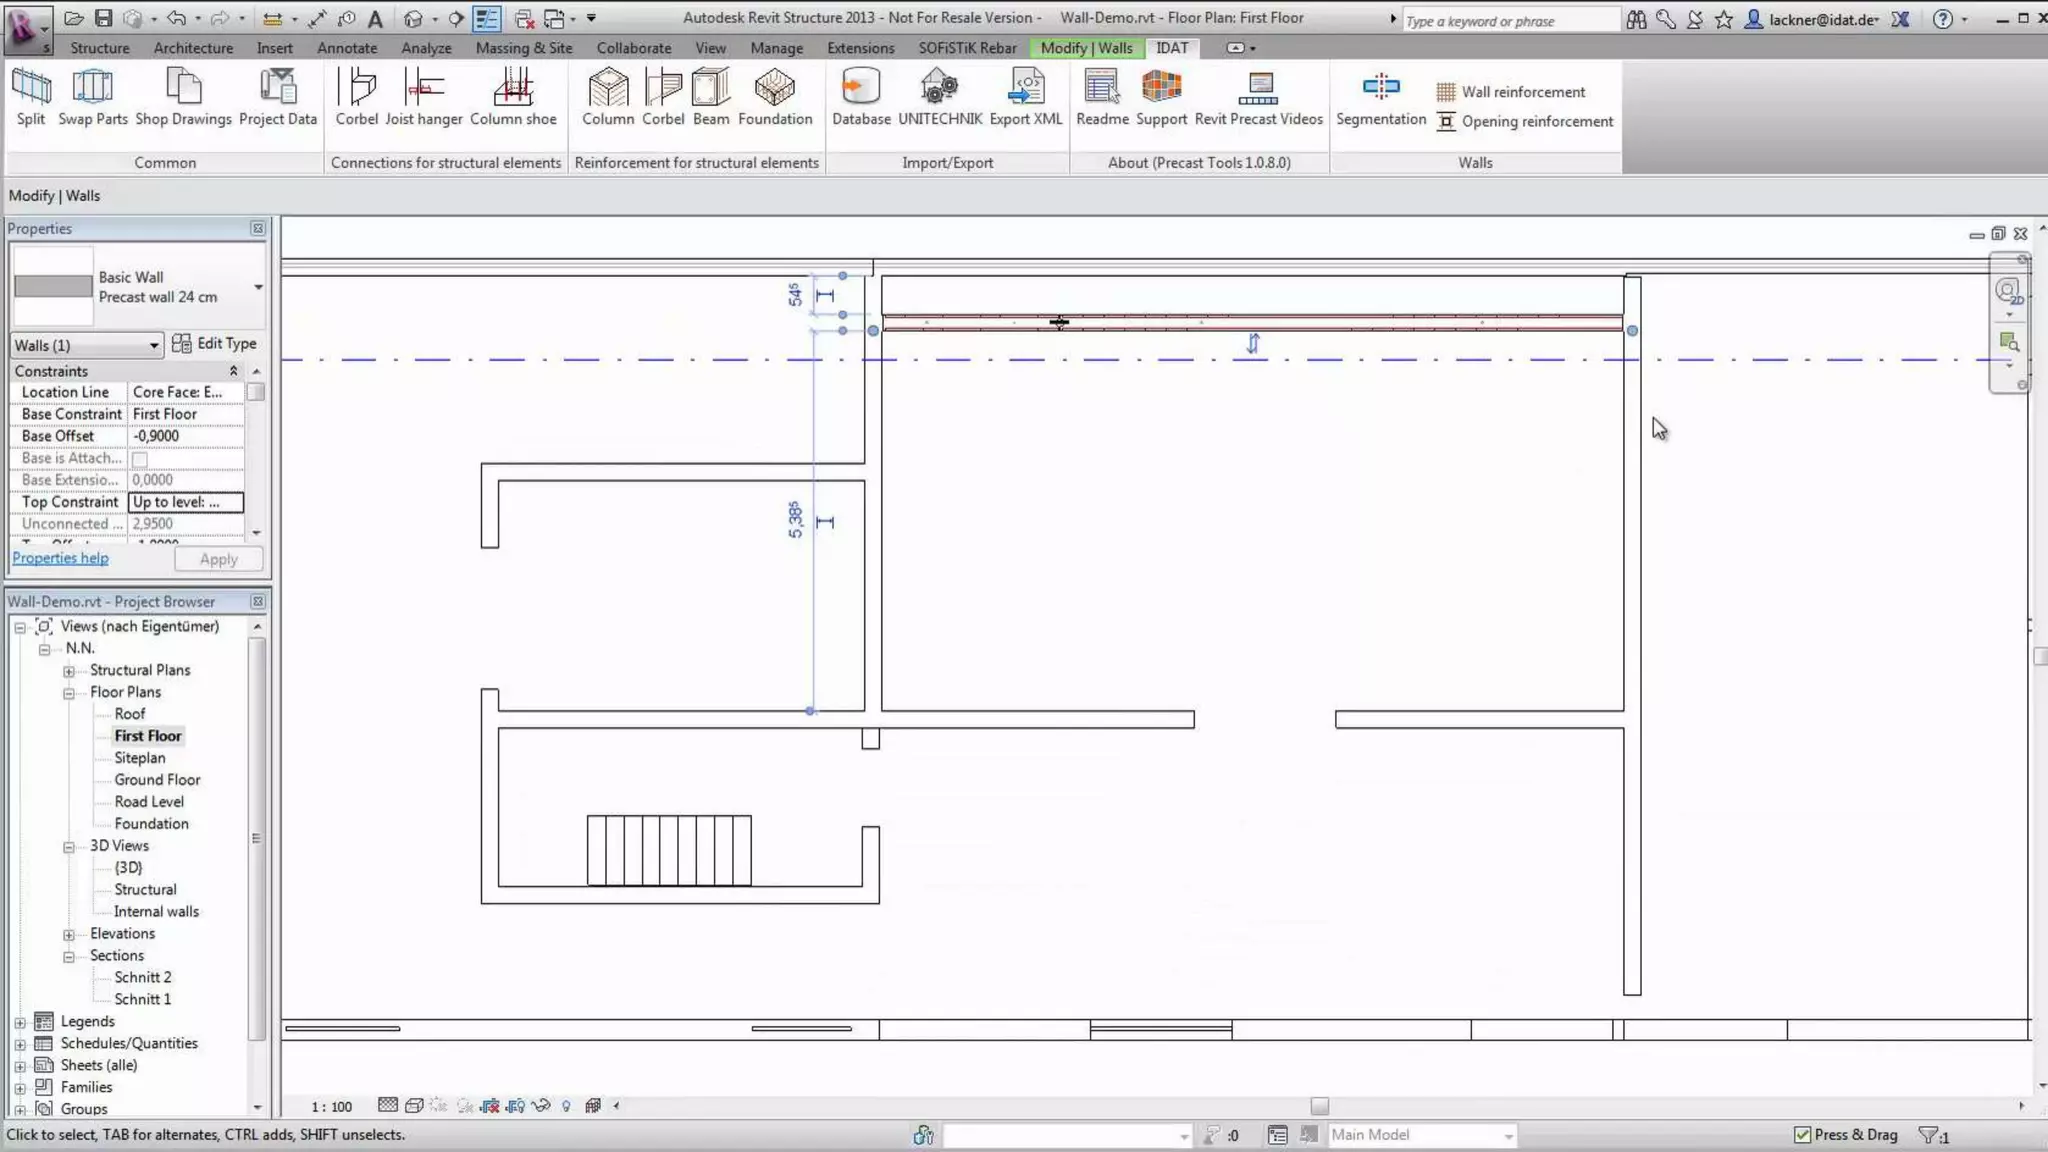Open the wall type selector dropdown
This screenshot has width=2048, height=1152.
(258, 287)
